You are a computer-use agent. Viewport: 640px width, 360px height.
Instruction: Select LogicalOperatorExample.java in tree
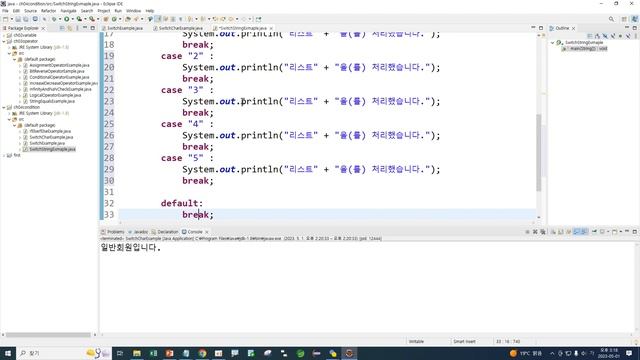[x=55, y=95]
